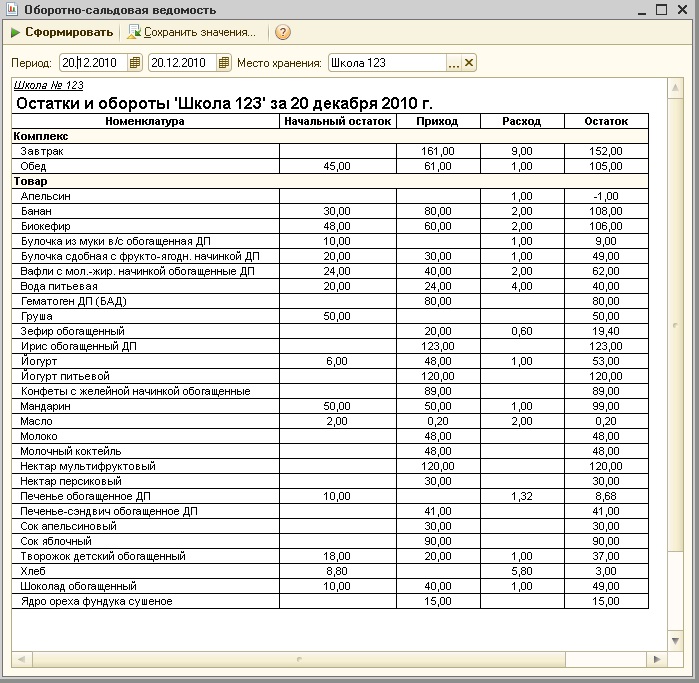Click the Место хранения field with Школа 123
Screen dimensions: 699x683
point(385,63)
